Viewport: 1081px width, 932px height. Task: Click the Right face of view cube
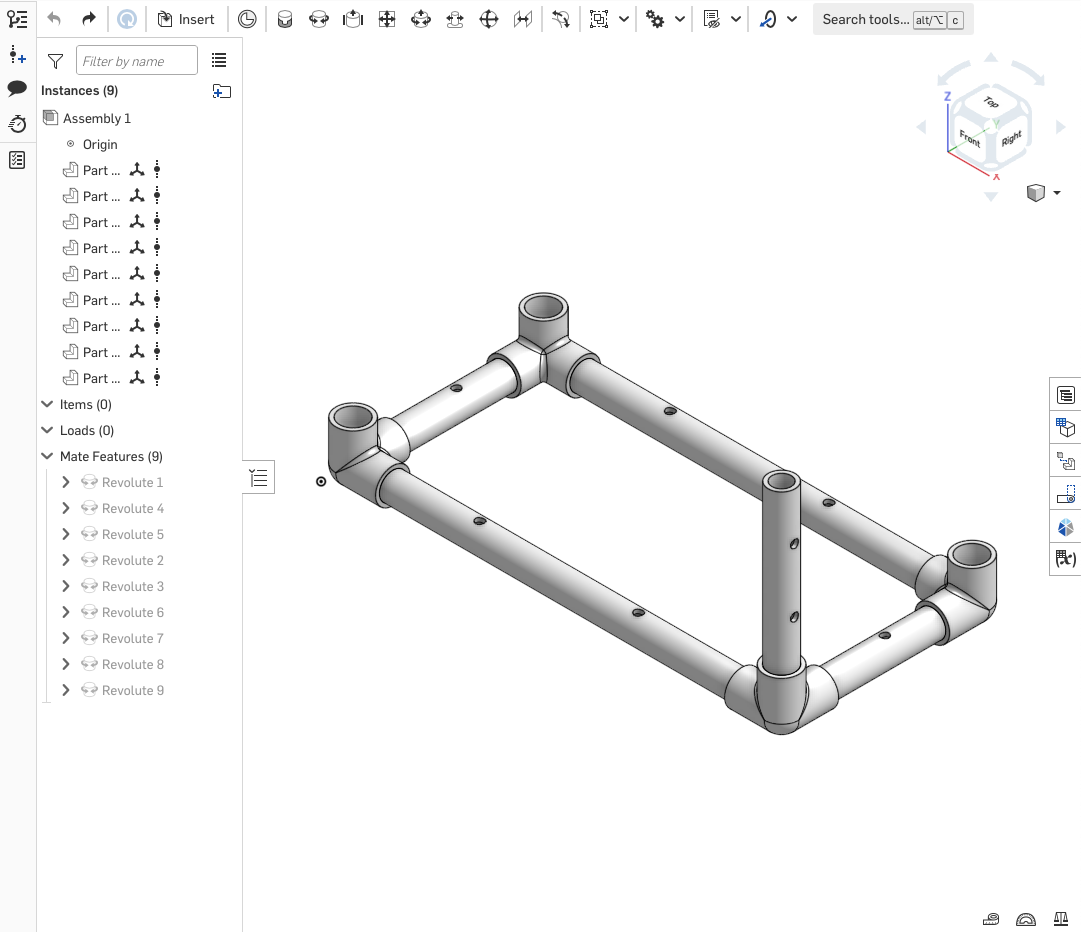pyautogui.click(x=1011, y=139)
